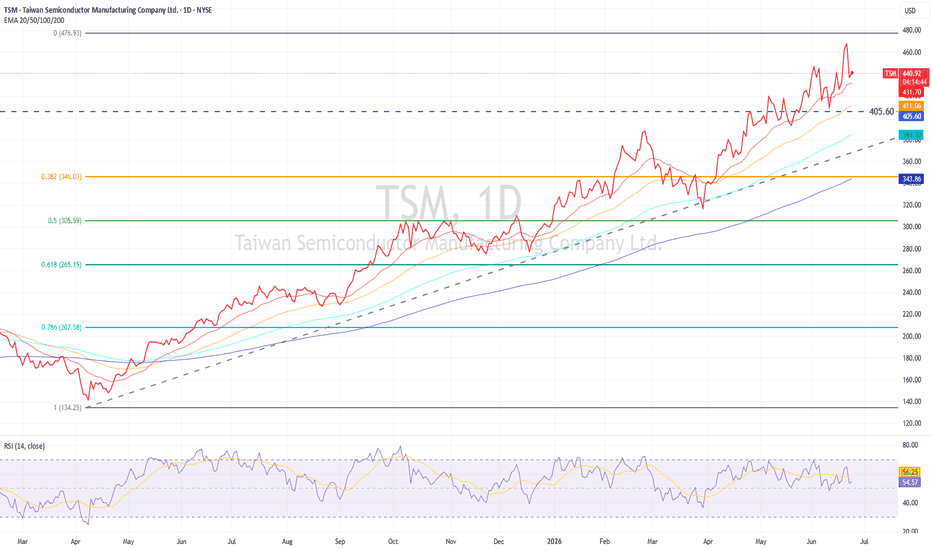Click the cyan 384.30 EMA price label
Image resolution: width=932 pixels, height=550 pixels.
912,135
